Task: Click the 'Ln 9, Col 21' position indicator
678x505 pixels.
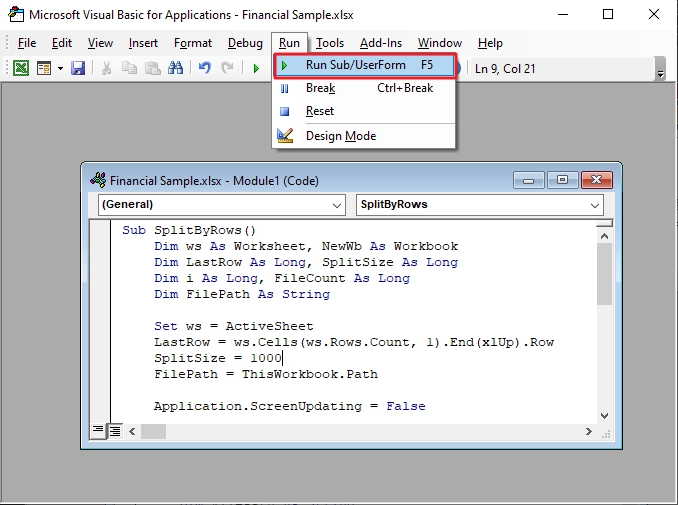Action: (505, 69)
